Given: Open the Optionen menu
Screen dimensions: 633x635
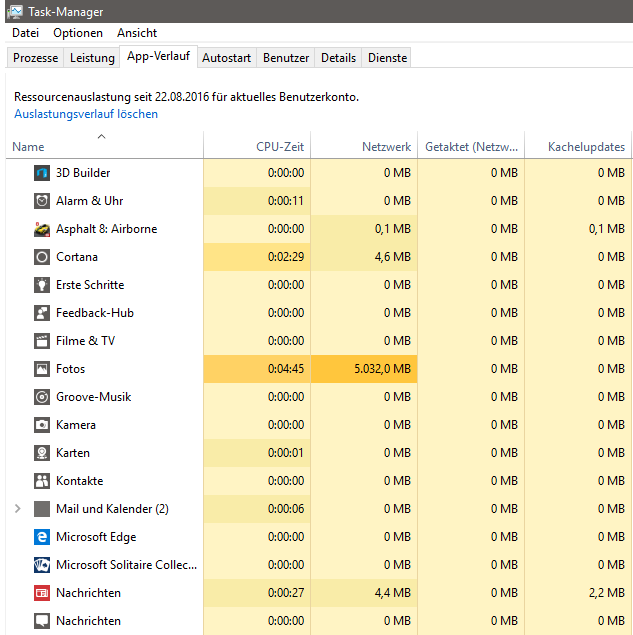Looking at the screenshot, I should 78,33.
